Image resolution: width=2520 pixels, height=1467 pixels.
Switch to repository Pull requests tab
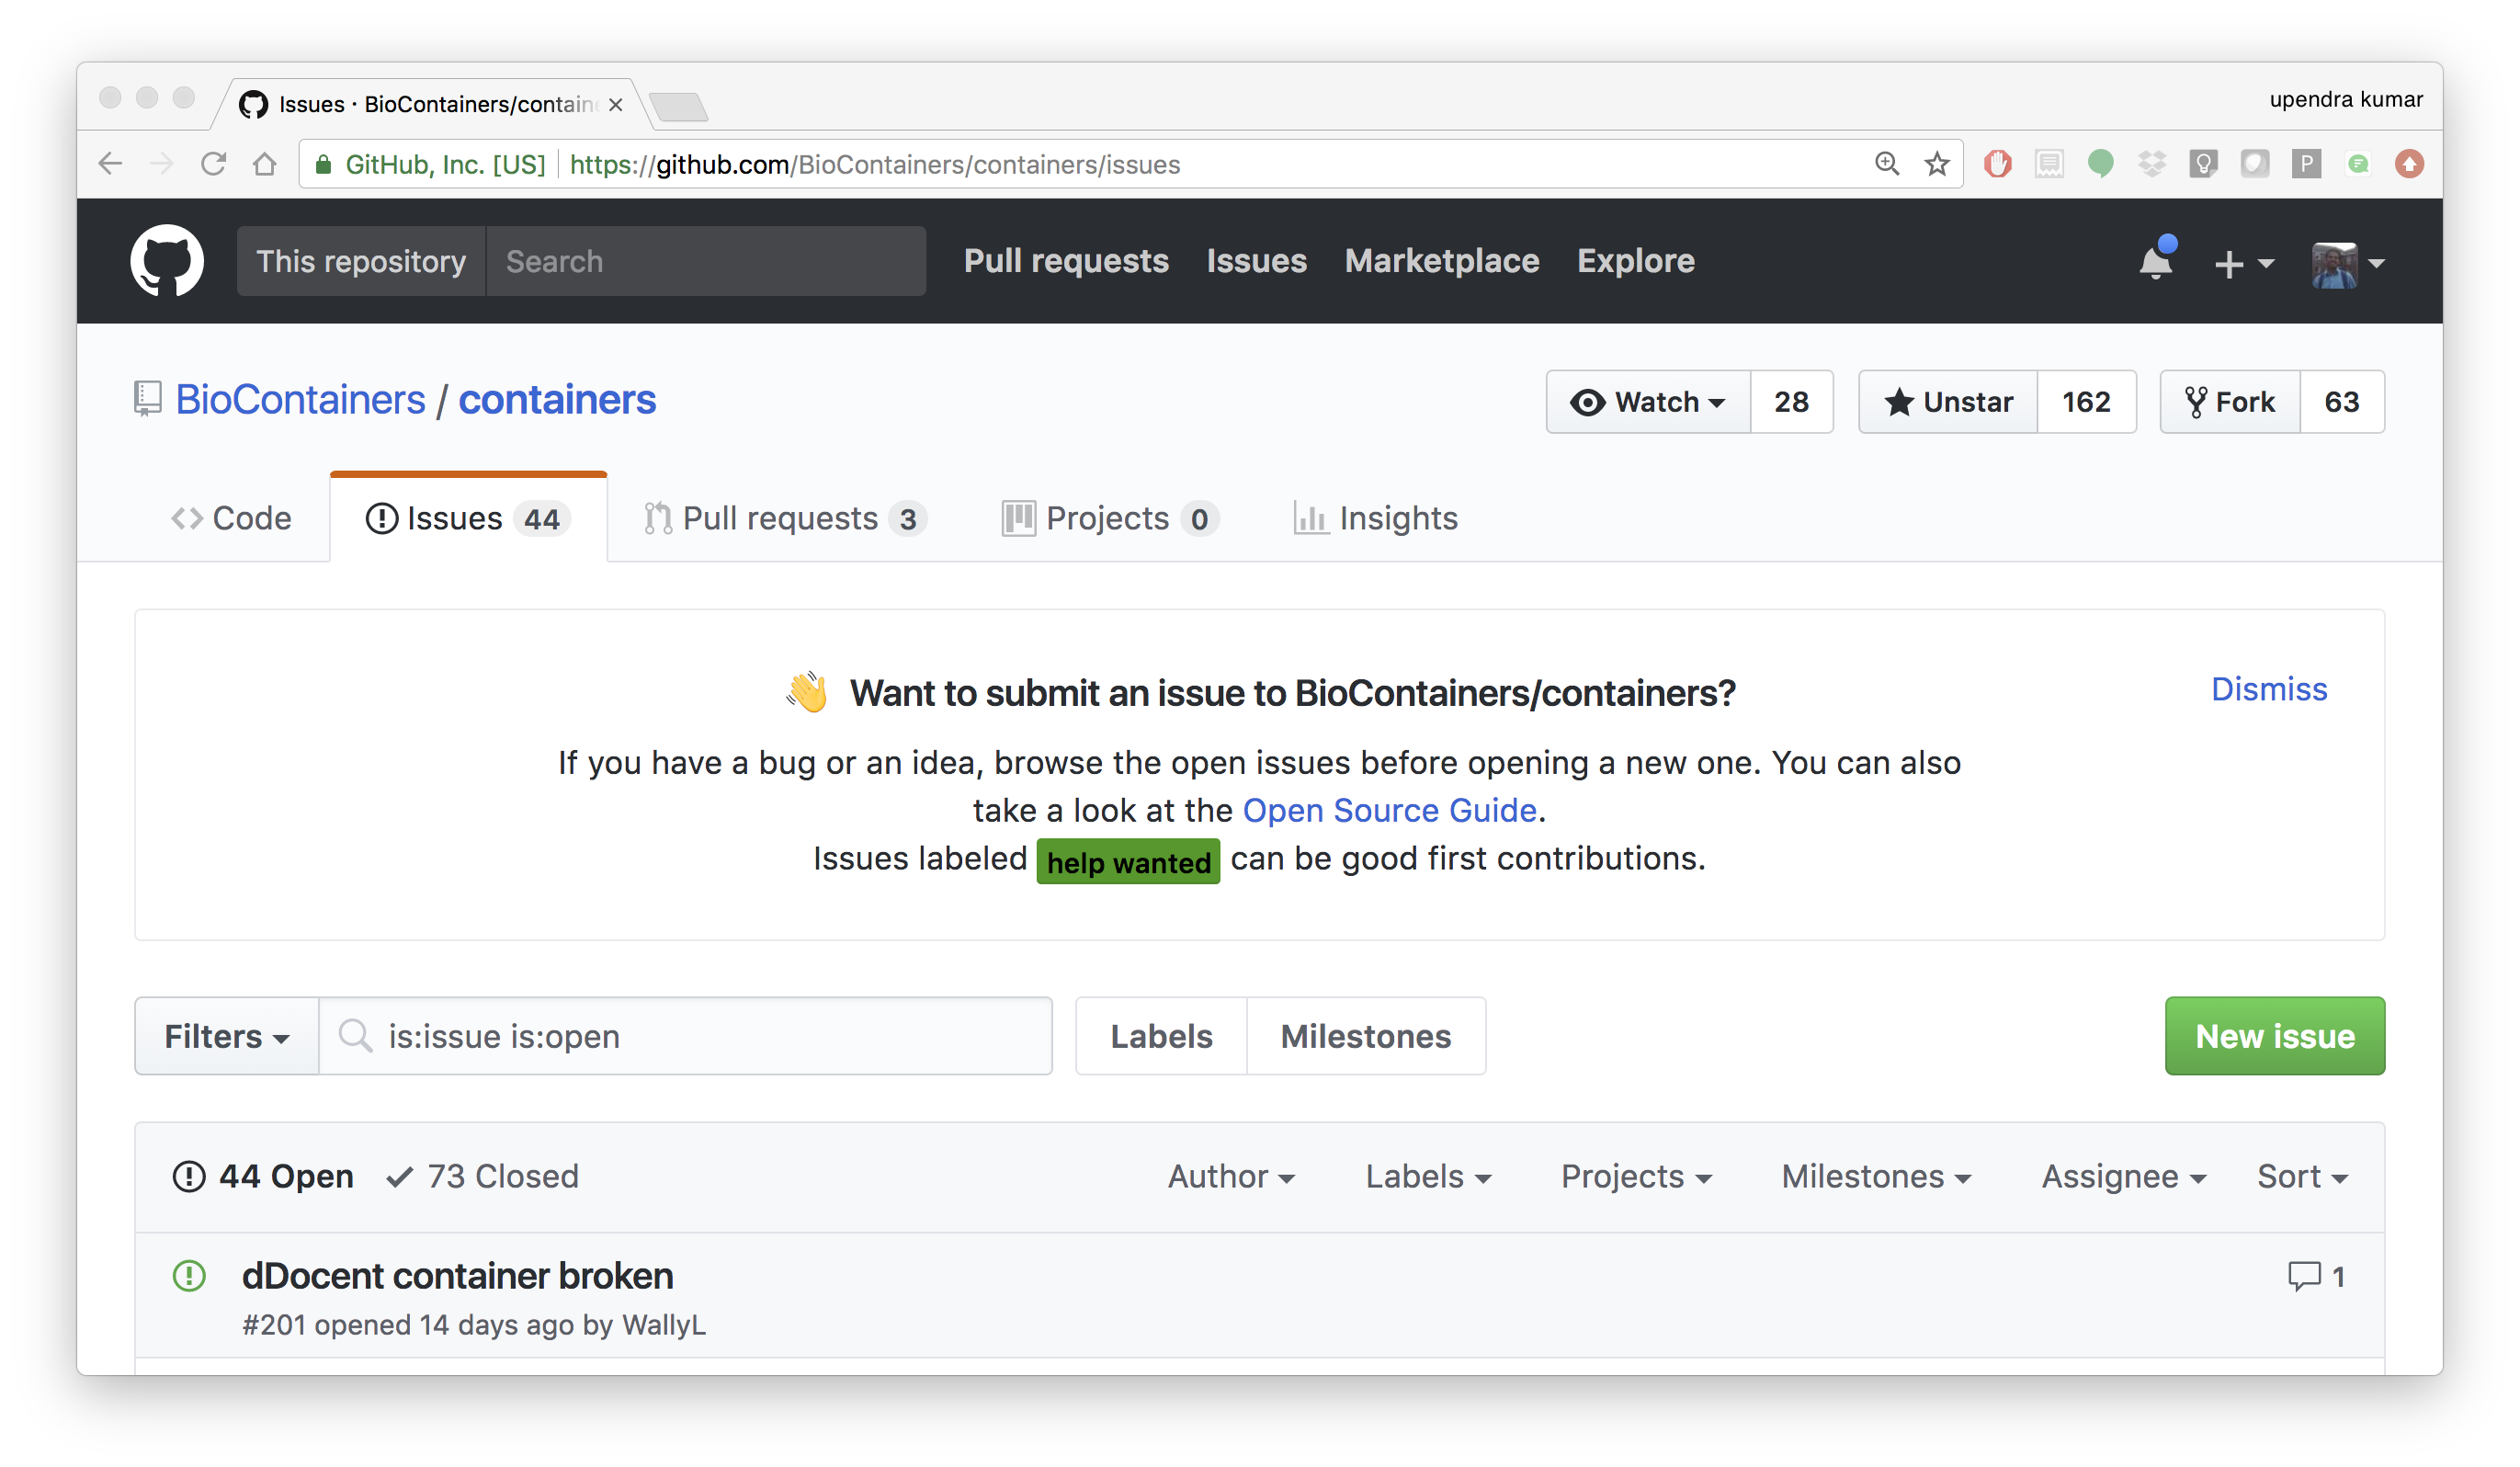point(786,518)
